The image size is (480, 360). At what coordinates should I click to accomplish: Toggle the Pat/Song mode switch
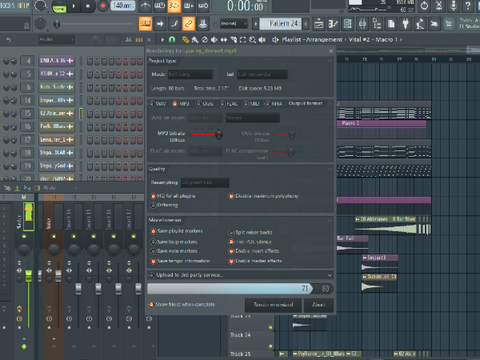click(x=59, y=7)
